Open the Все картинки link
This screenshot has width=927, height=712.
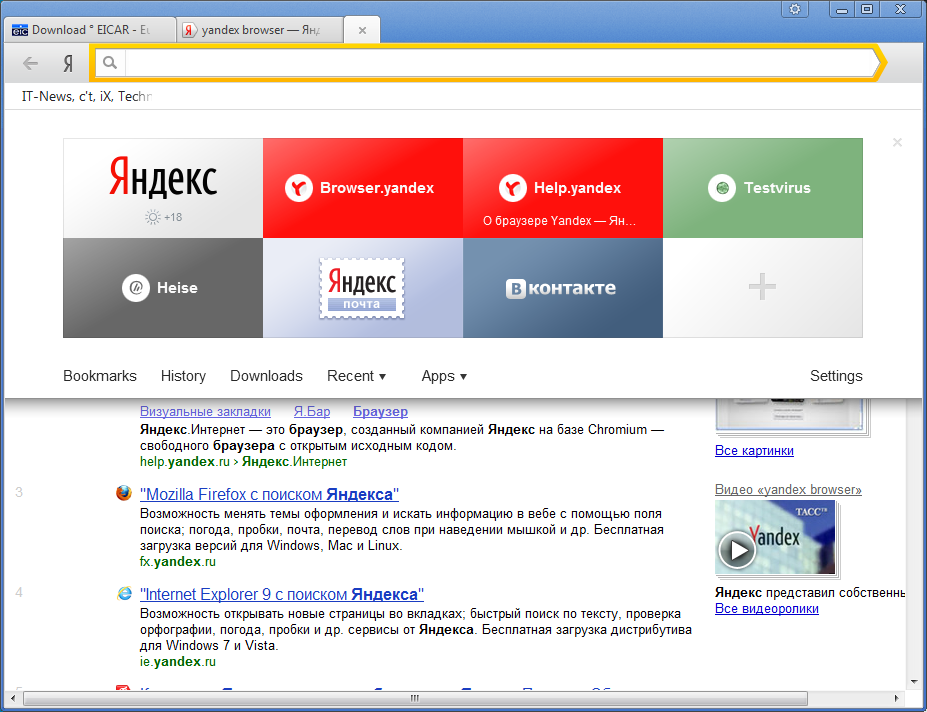point(754,451)
